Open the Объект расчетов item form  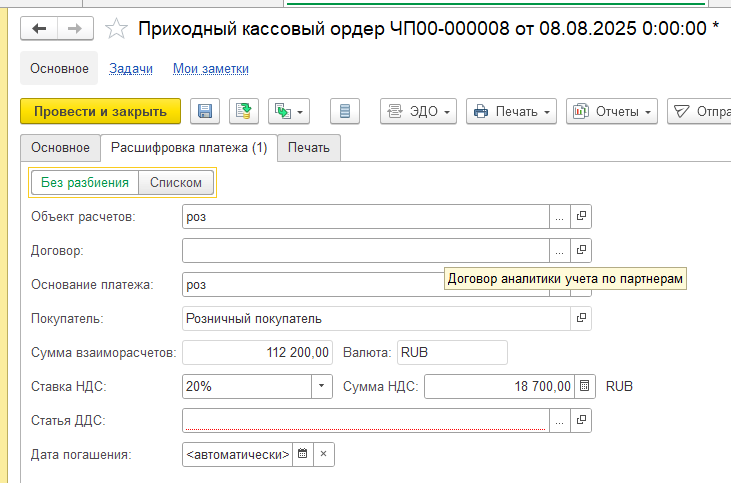(x=581, y=216)
